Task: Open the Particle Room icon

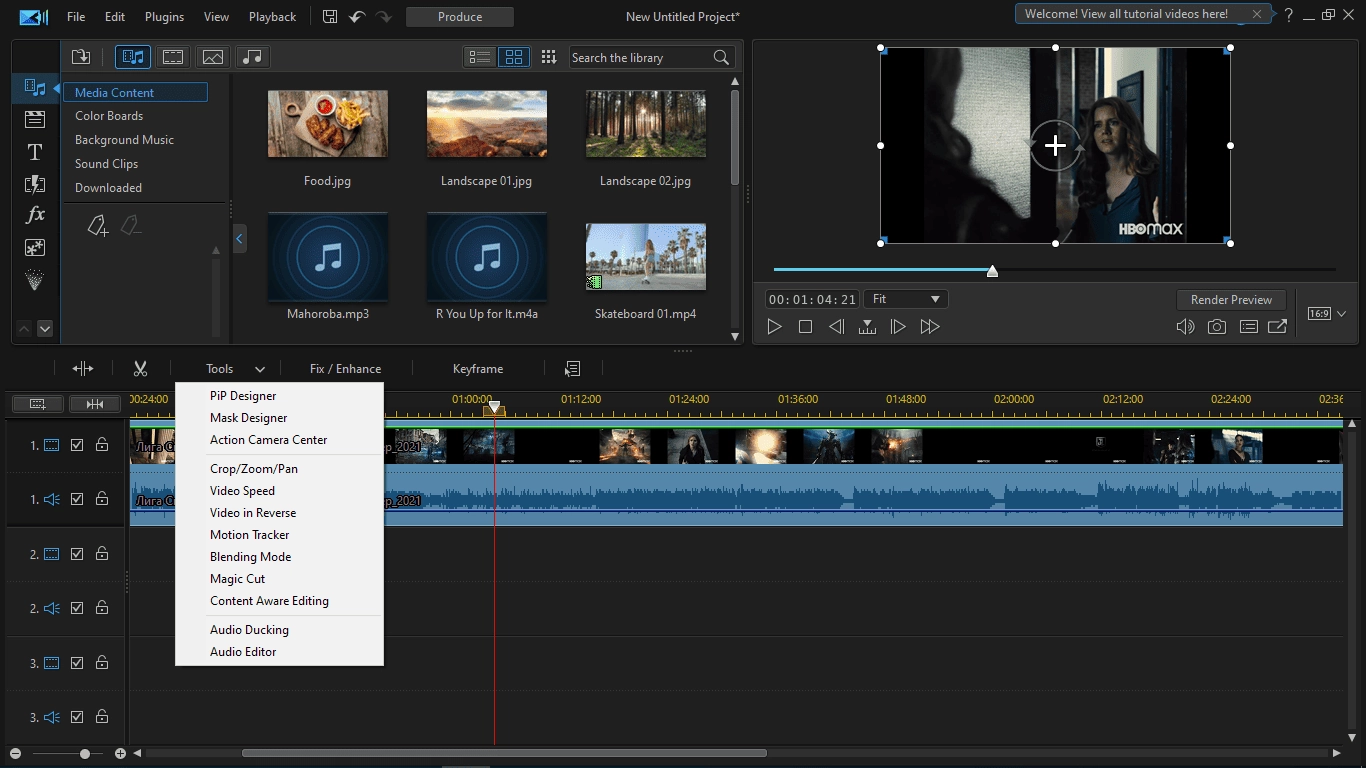Action: tap(35, 280)
